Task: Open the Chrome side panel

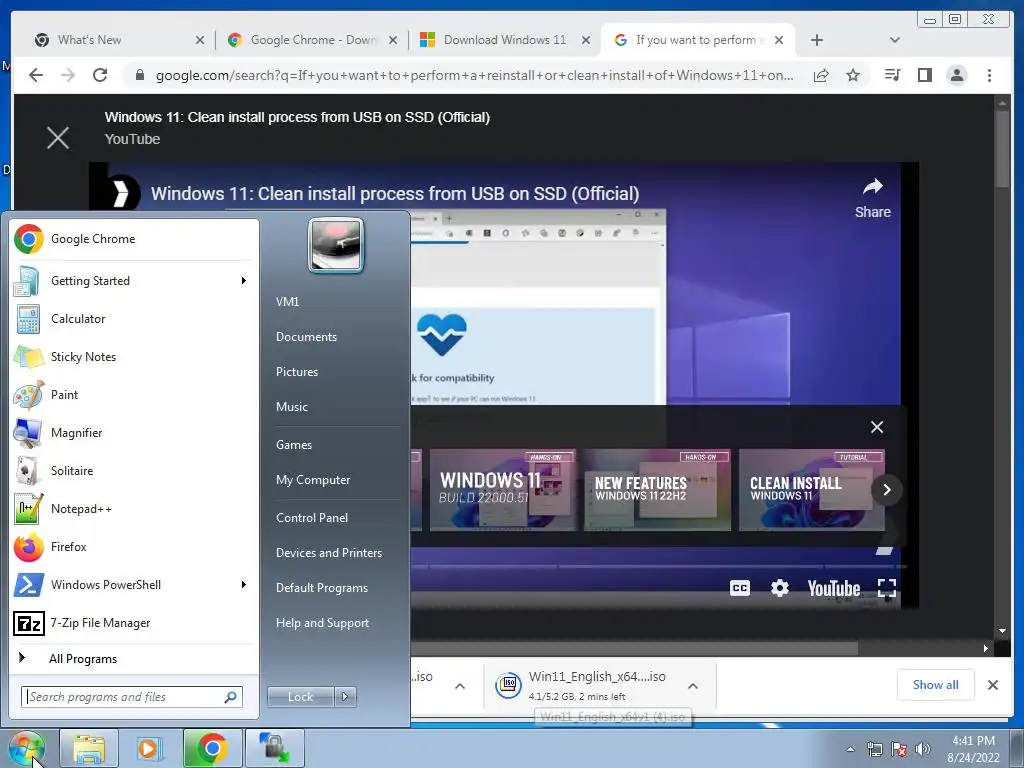Action: 925,75
